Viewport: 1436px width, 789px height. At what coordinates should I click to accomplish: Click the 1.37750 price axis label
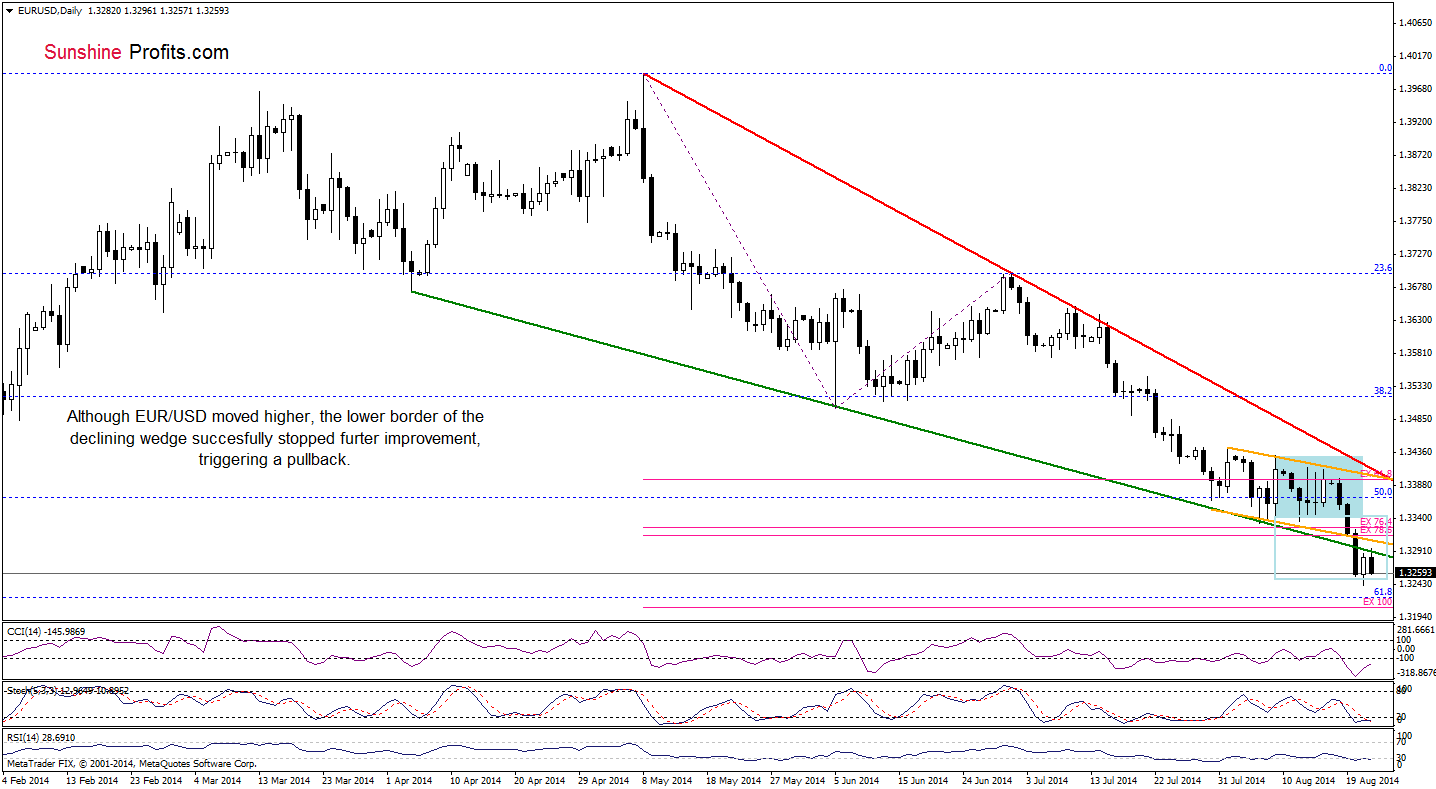(x=1415, y=221)
